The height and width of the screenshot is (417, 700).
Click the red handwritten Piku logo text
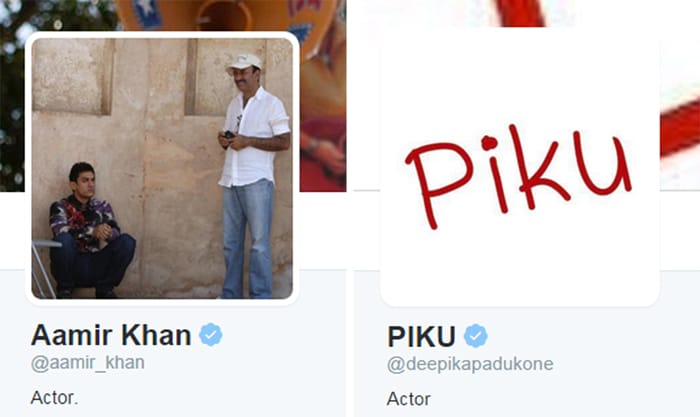point(518,176)
